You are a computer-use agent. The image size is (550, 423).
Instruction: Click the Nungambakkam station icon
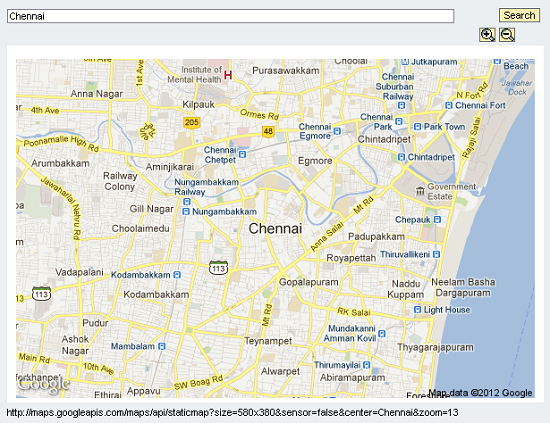click(x=186, y=212)
